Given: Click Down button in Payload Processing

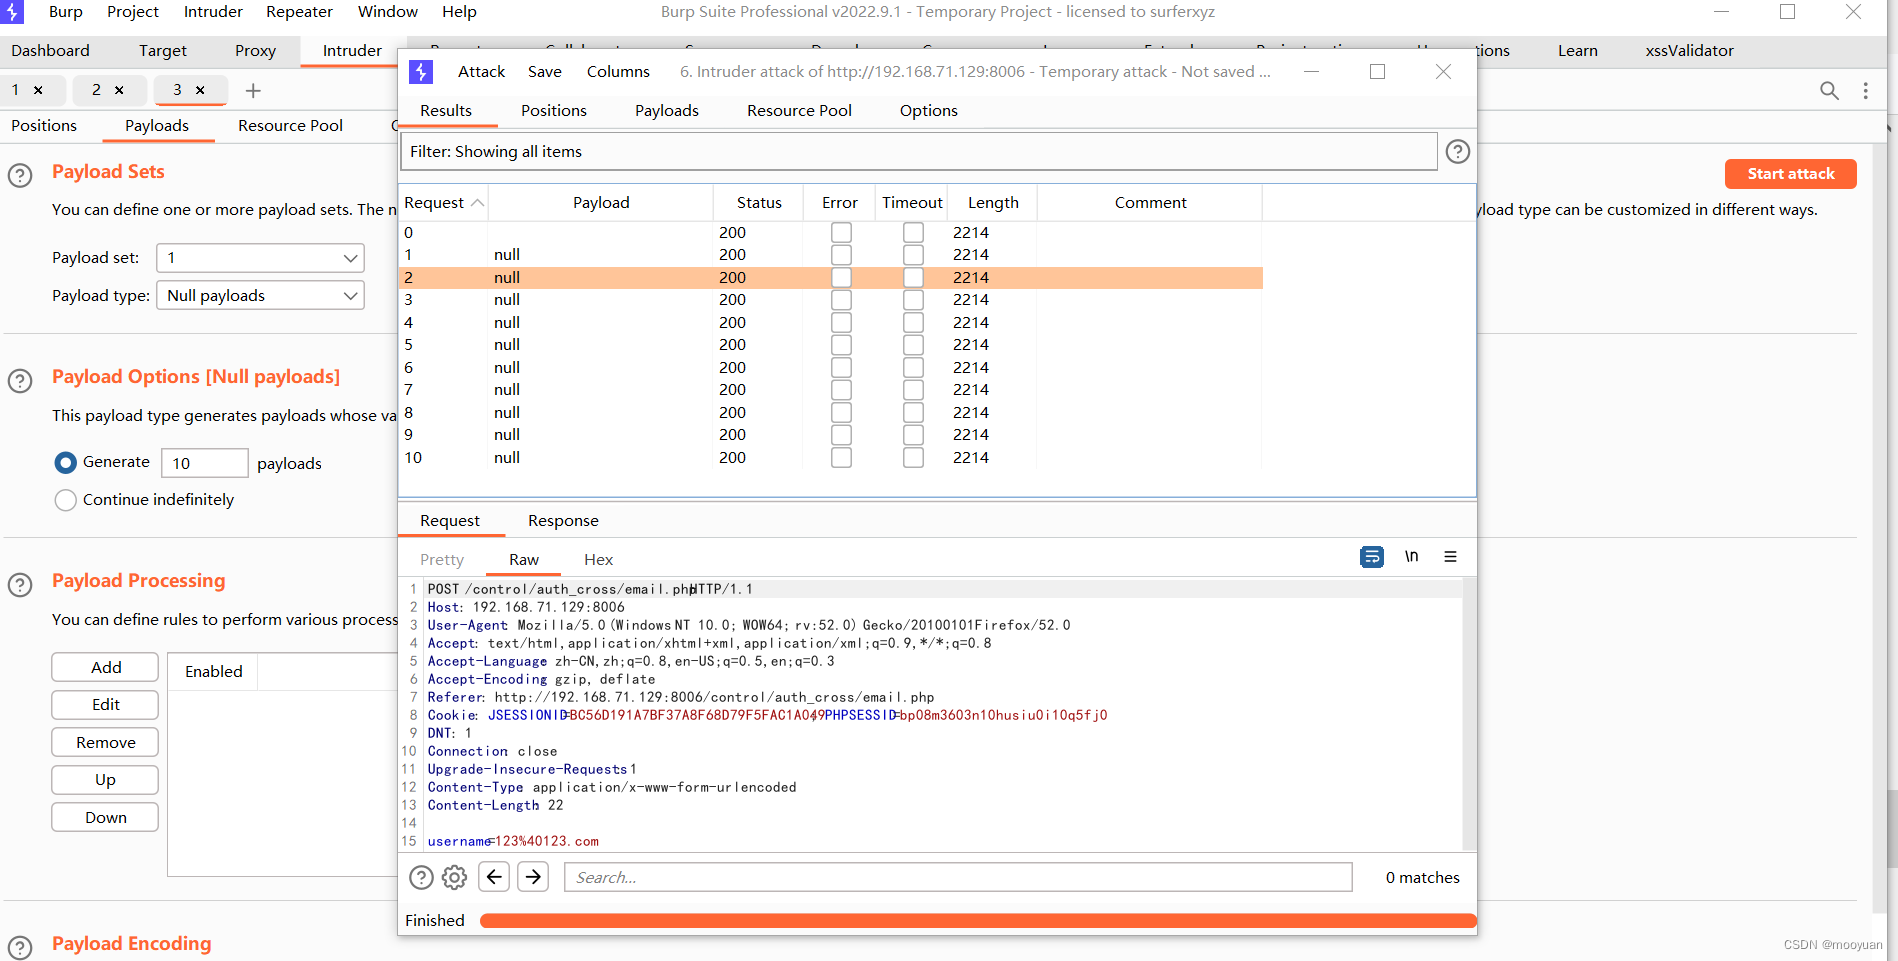Looking at the screenshot, I should (x=105, y=818).
